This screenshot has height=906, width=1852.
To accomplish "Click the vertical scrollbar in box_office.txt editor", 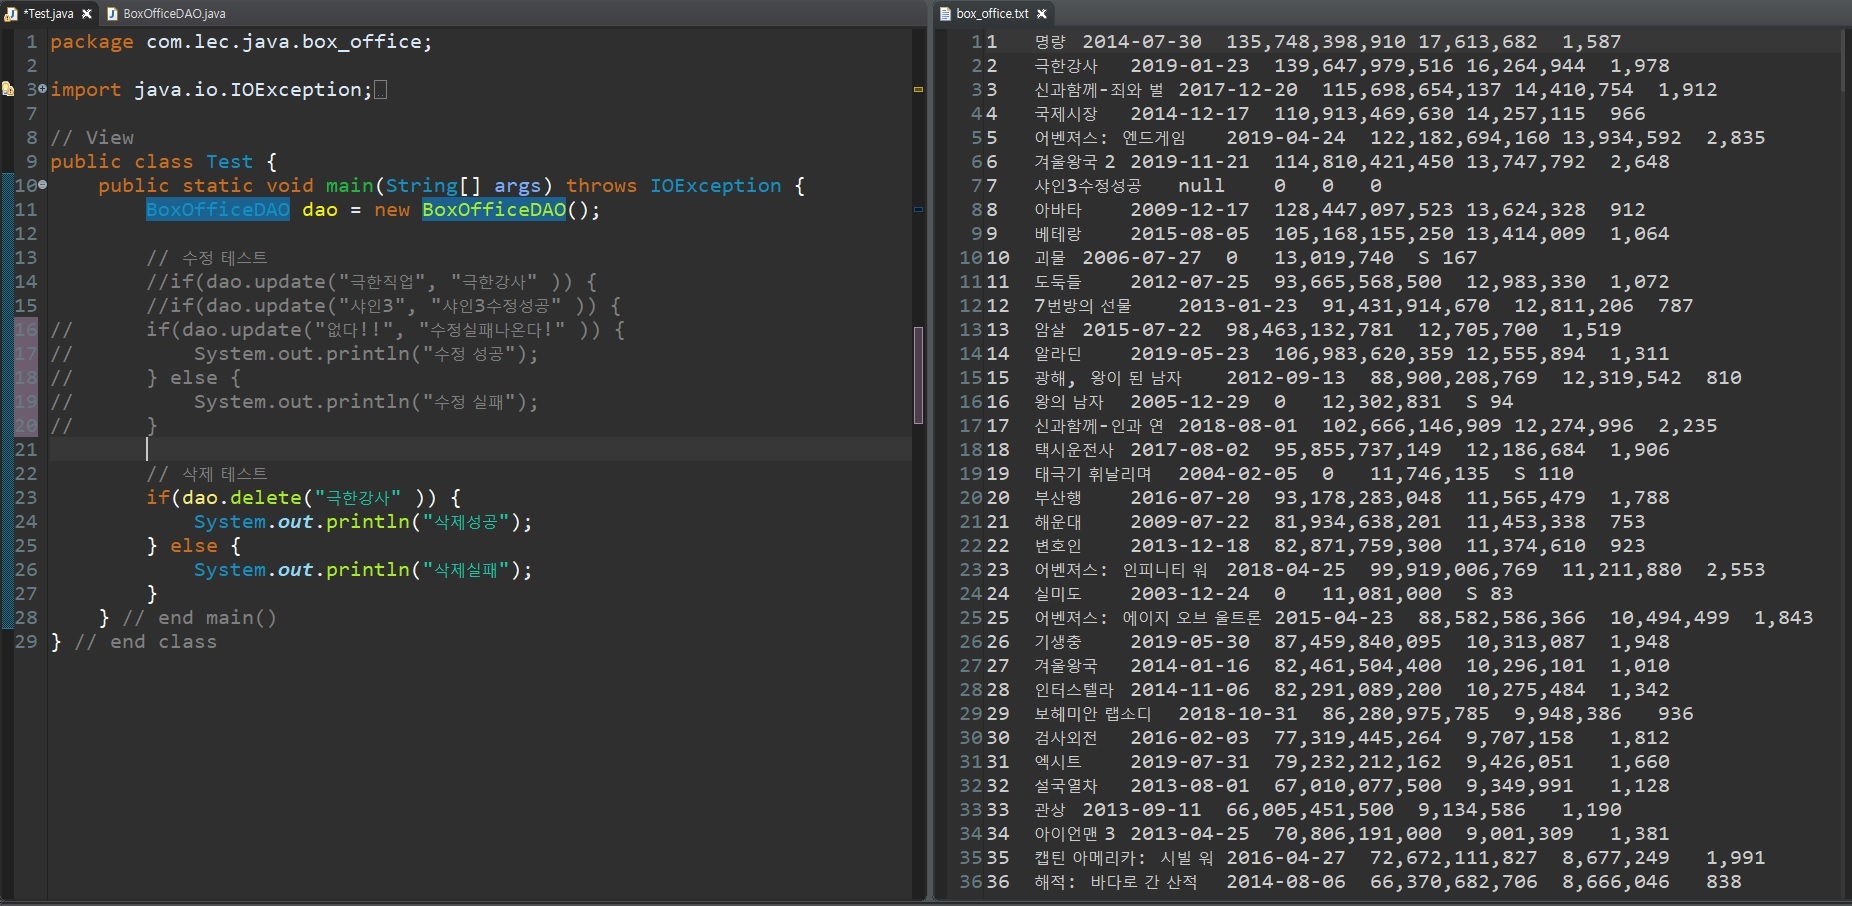I will pos(1845,465).
